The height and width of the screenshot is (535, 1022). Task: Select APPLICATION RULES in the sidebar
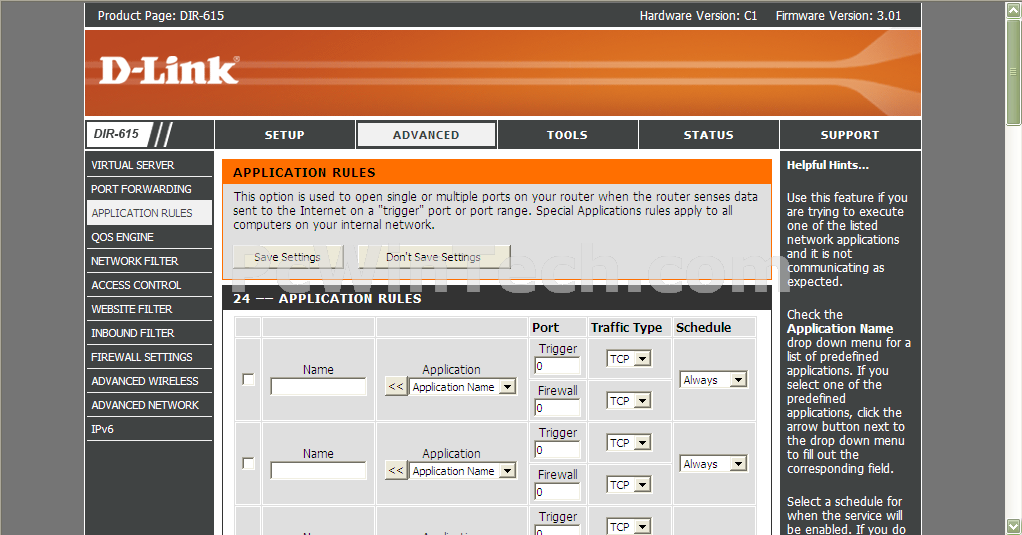click(149, 213)
